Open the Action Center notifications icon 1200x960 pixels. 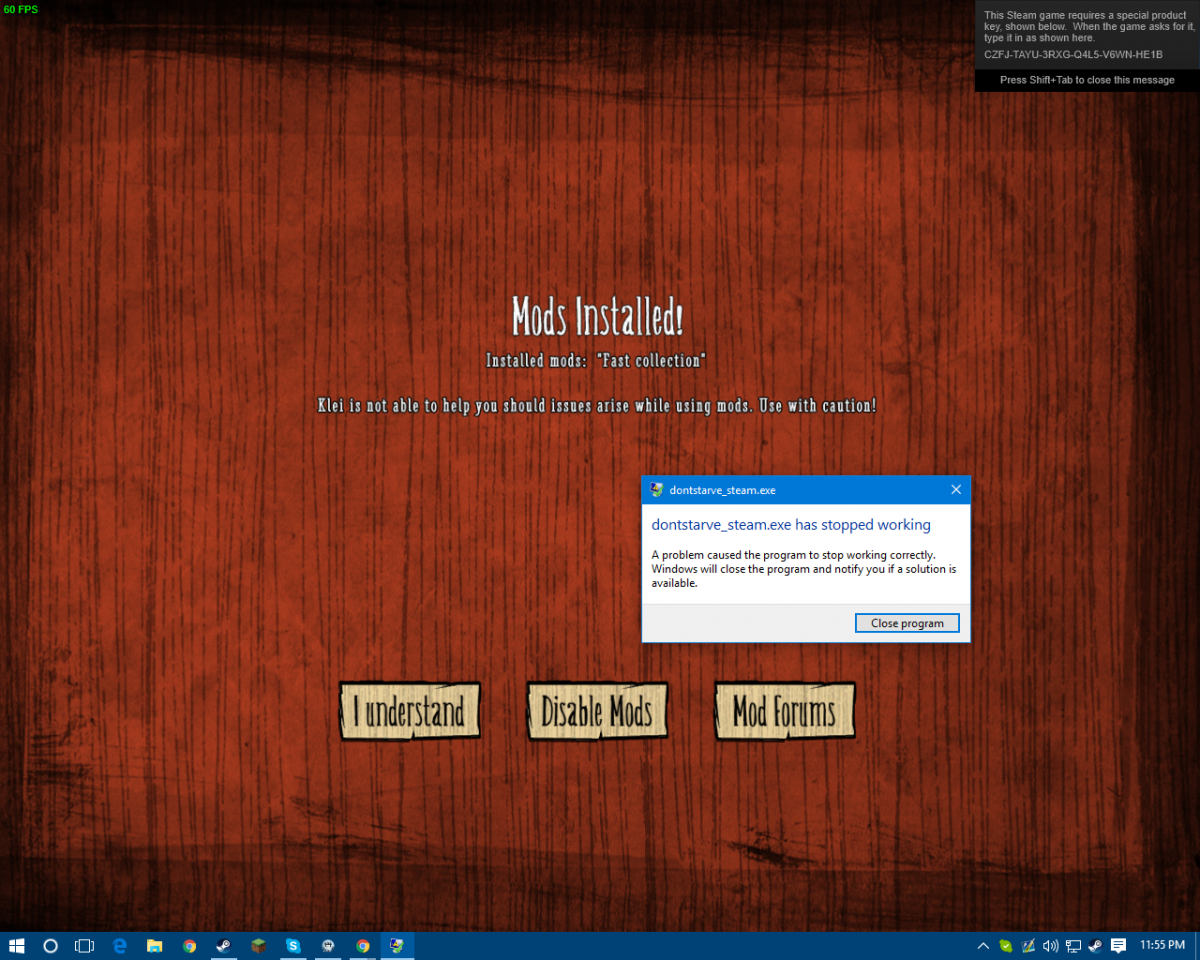click(1119, 945)
